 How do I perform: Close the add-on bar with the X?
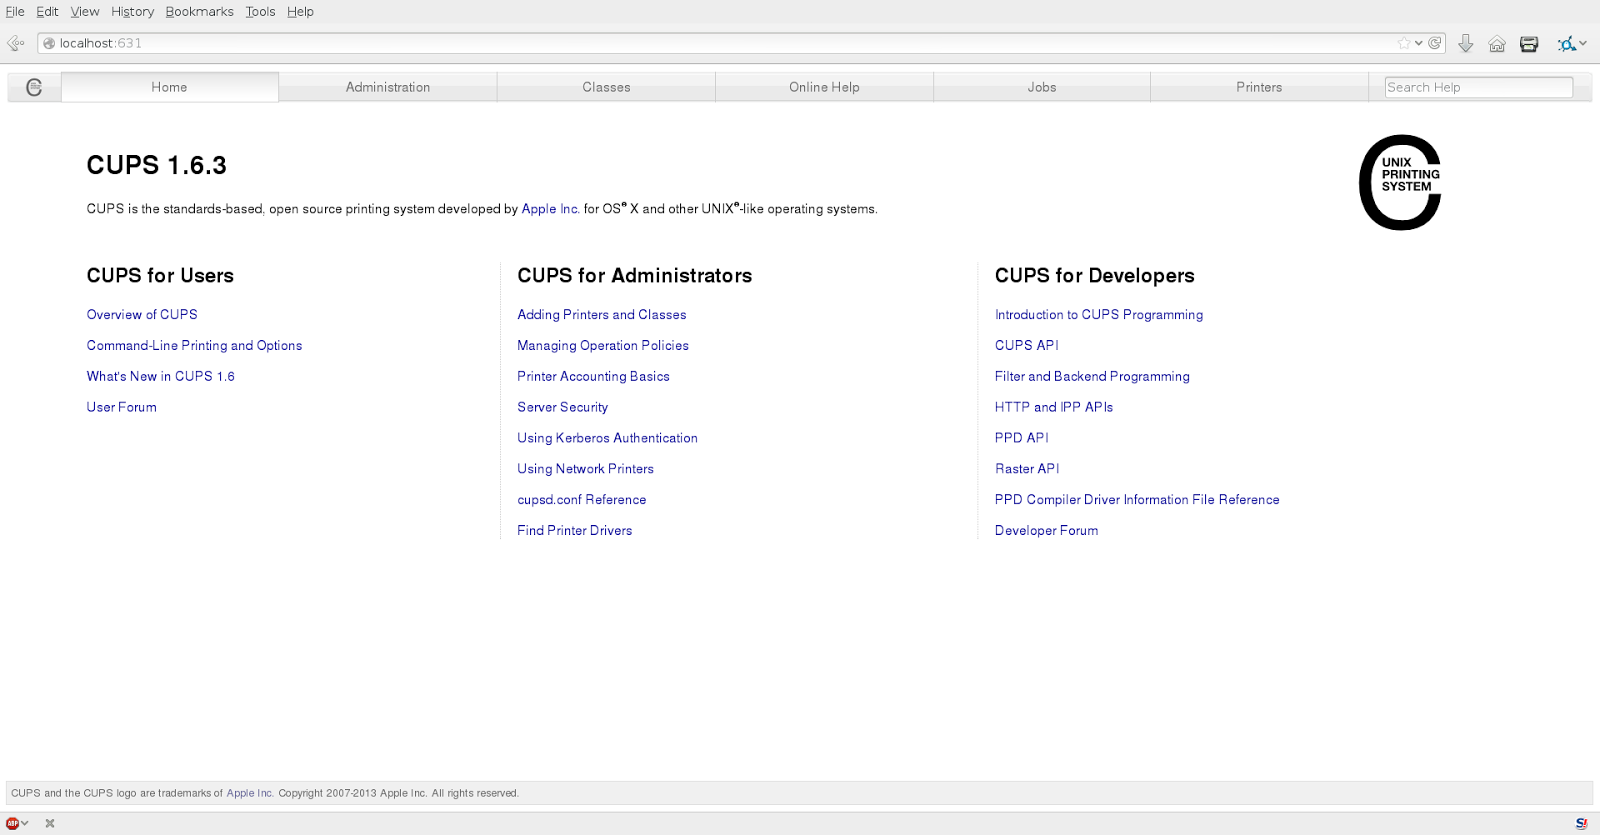click(x=50, y=823)
